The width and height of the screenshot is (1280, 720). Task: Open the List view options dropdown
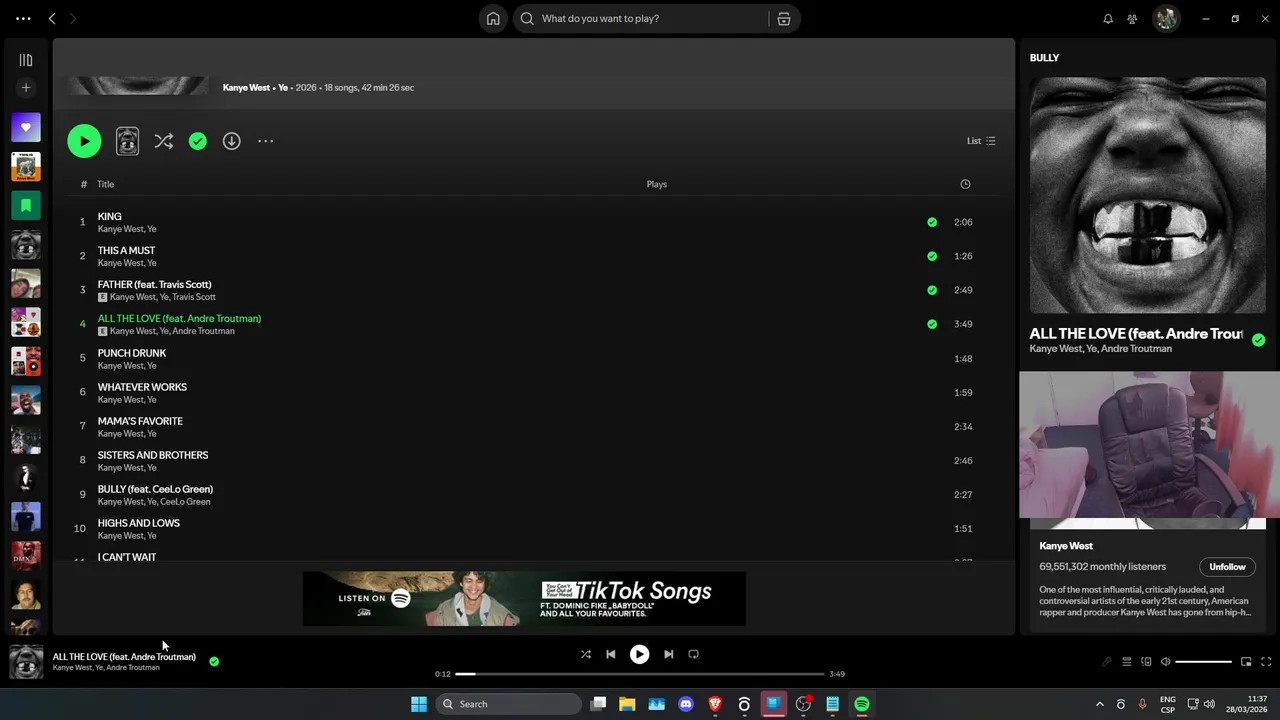pos(981,141)
